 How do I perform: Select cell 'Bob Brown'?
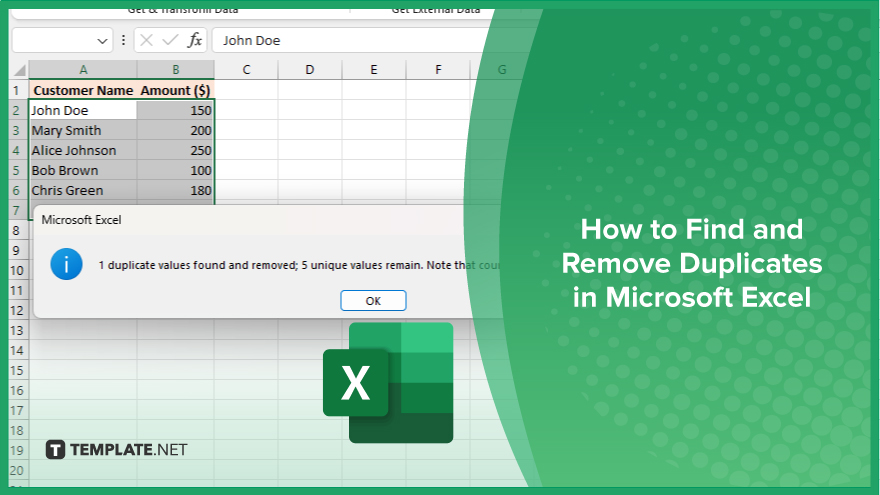[x=83, y=171]
